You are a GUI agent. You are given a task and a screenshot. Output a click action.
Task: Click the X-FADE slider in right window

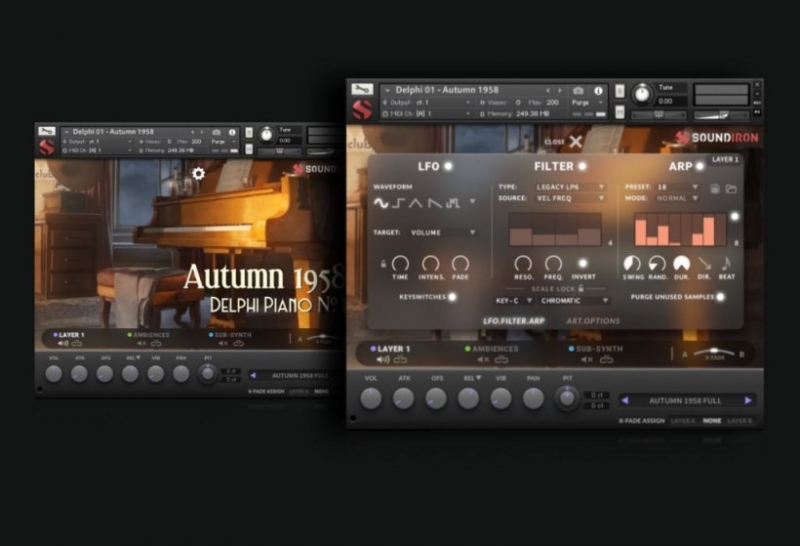pyautogui.click(x=714, y=352)
